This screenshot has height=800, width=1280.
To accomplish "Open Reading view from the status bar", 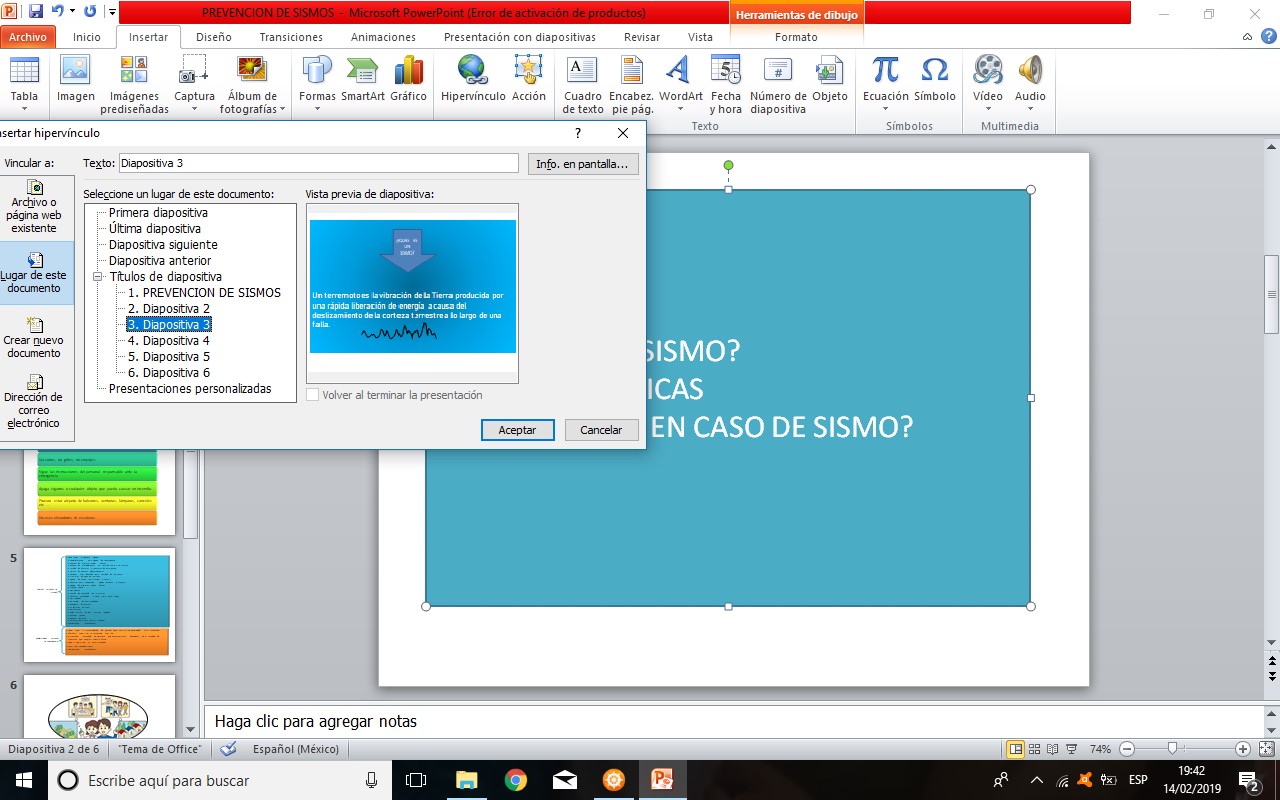I will coord(1052,748).
